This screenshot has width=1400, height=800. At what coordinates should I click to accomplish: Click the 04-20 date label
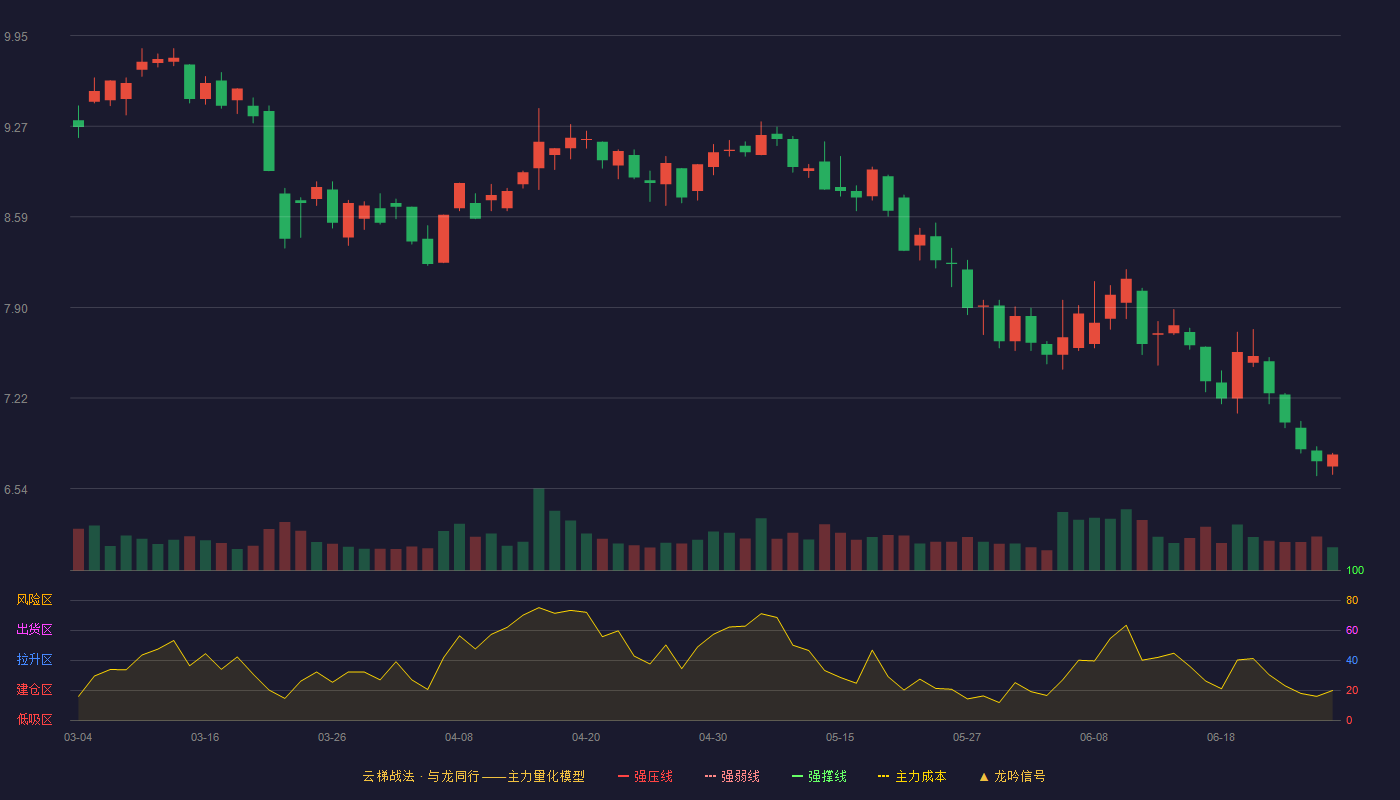[586, 737]
